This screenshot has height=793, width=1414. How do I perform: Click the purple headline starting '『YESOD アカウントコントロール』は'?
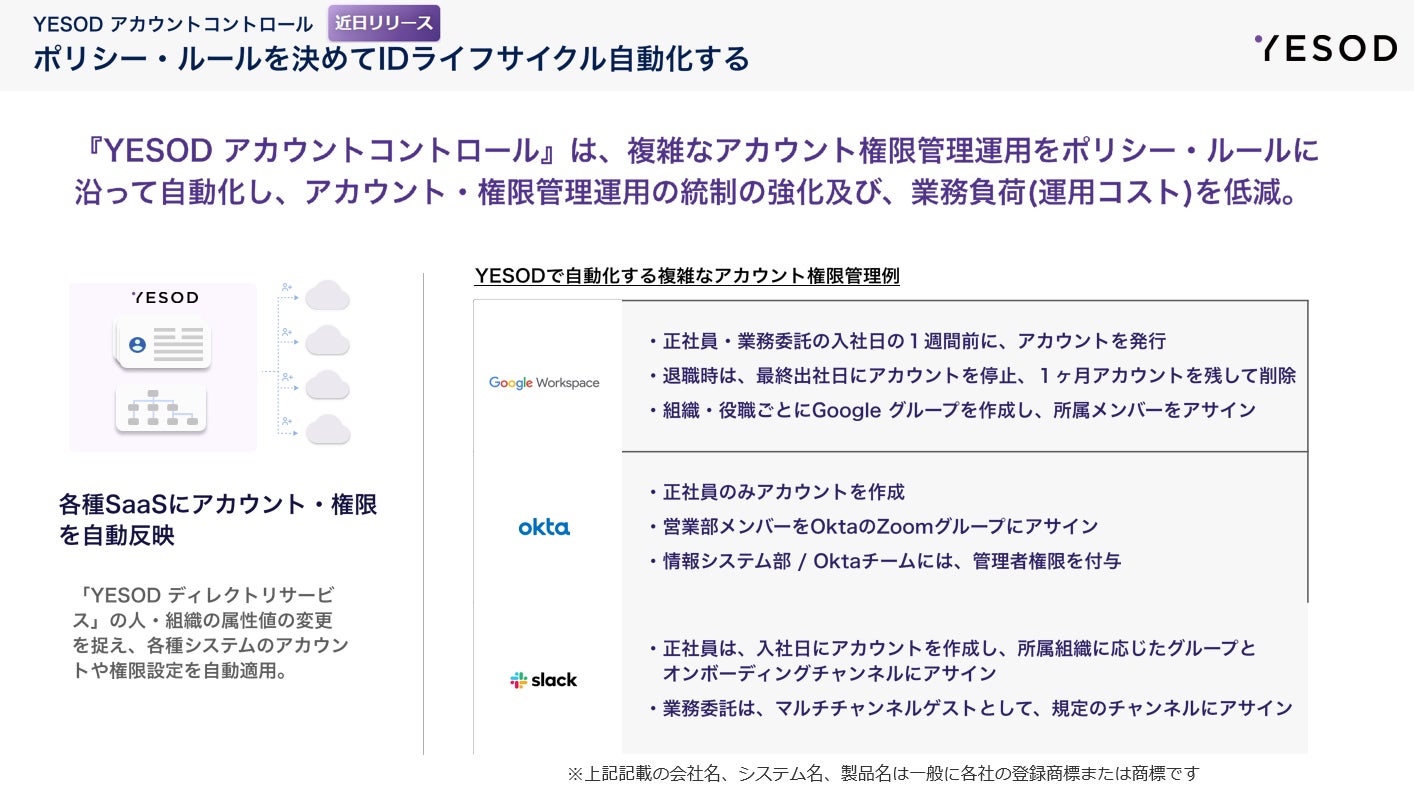(x=698, y=170)
